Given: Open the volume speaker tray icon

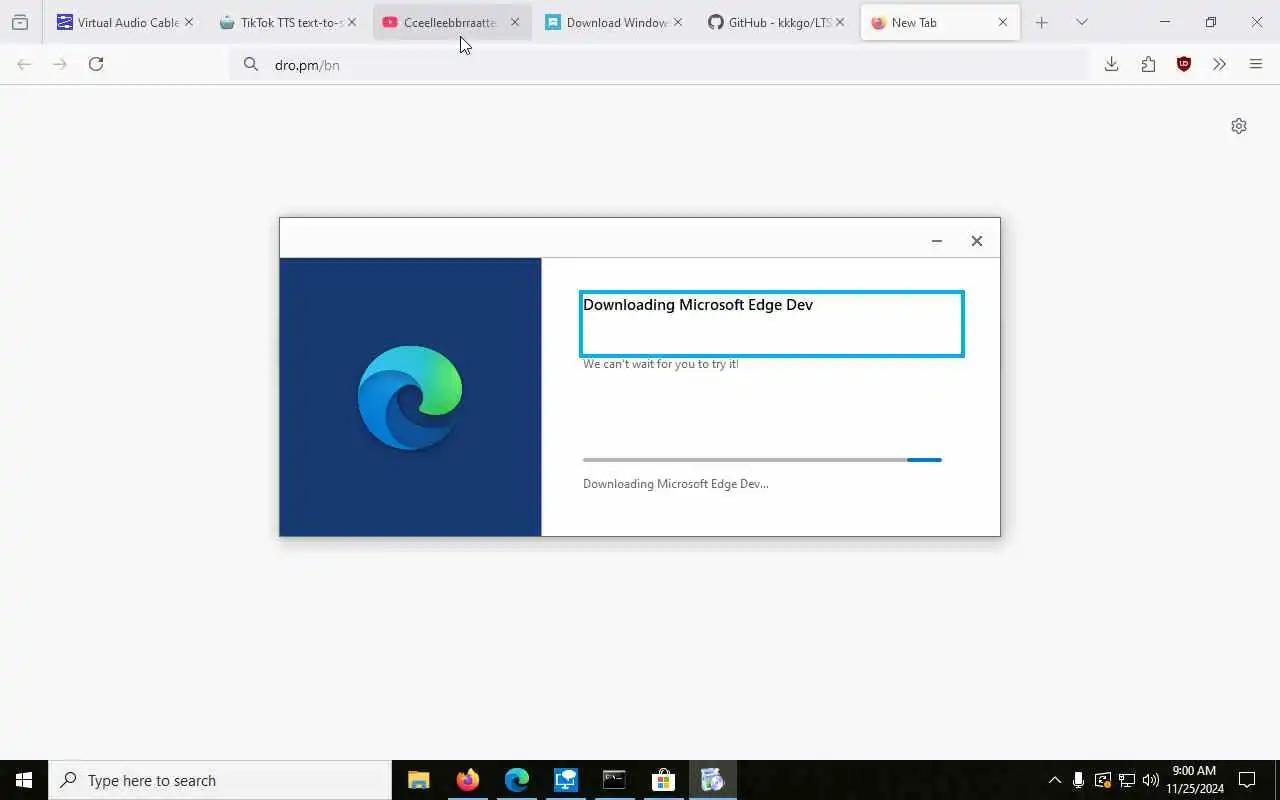Looking at the screenshot, I should pyautogui.click(x=1150, y=780).
